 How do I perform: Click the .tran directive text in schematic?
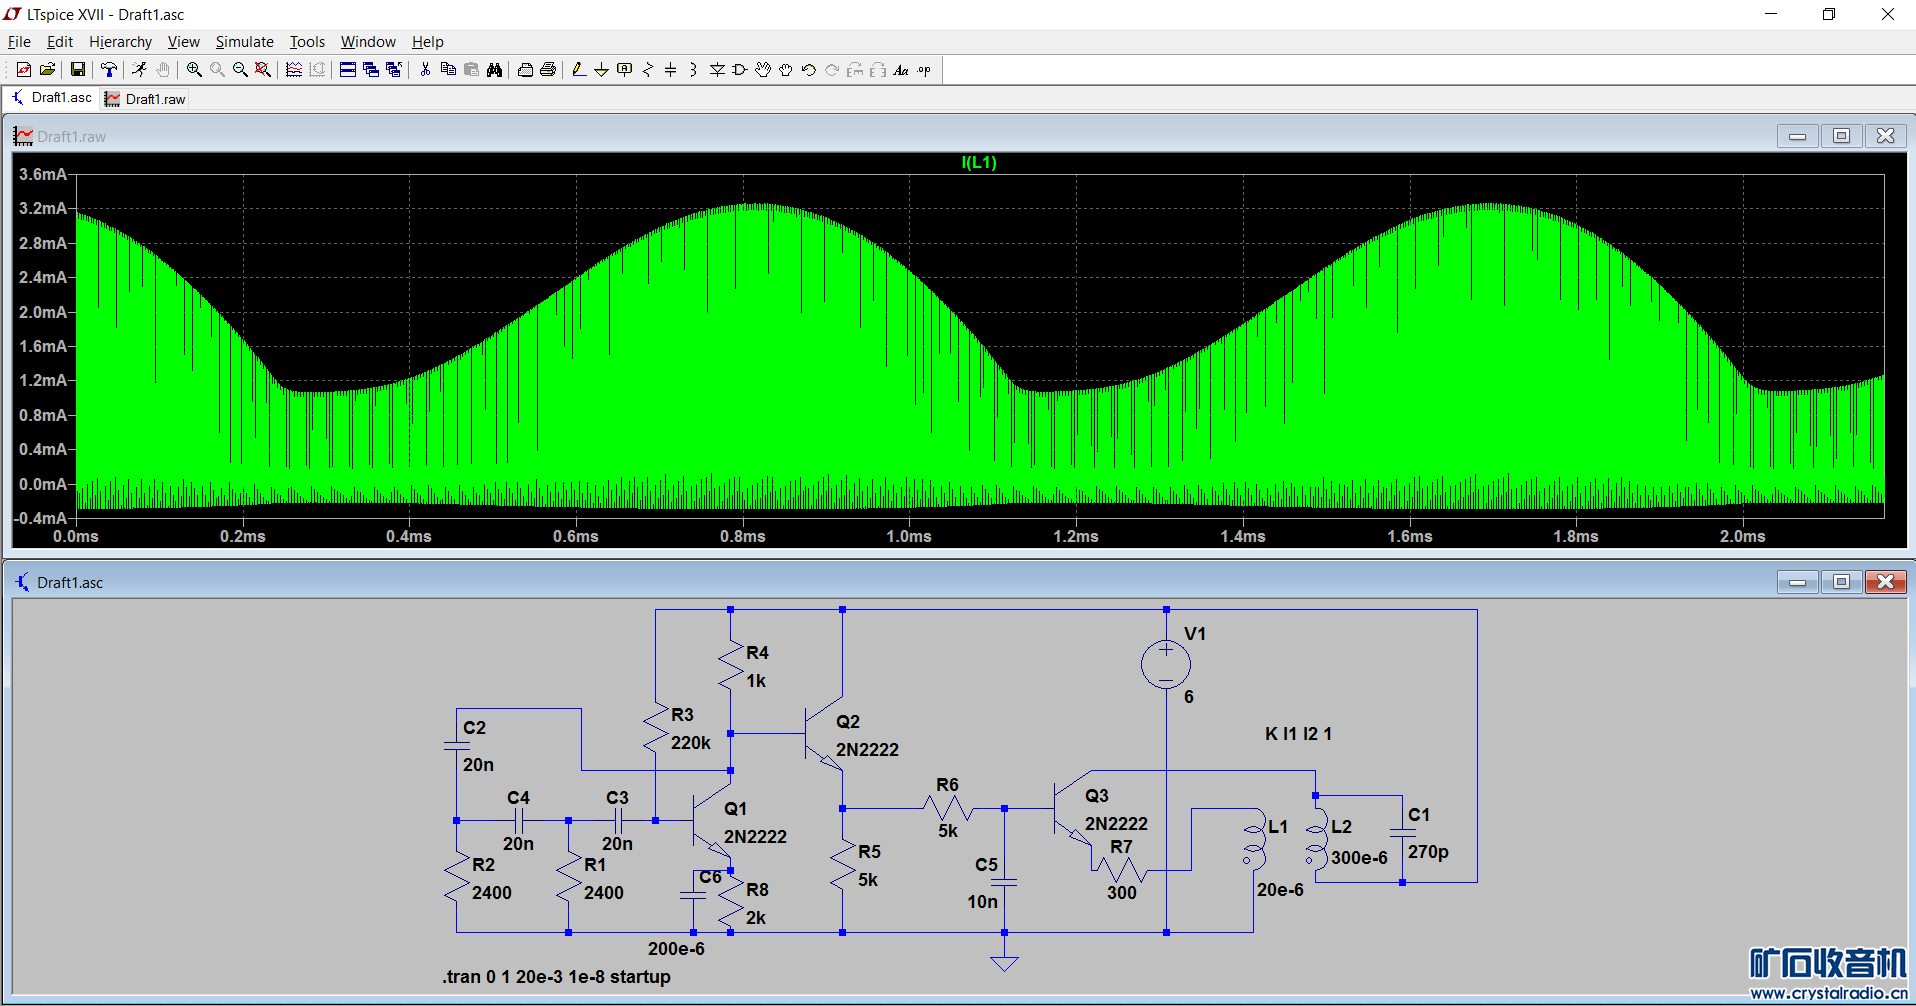[556, 977]
